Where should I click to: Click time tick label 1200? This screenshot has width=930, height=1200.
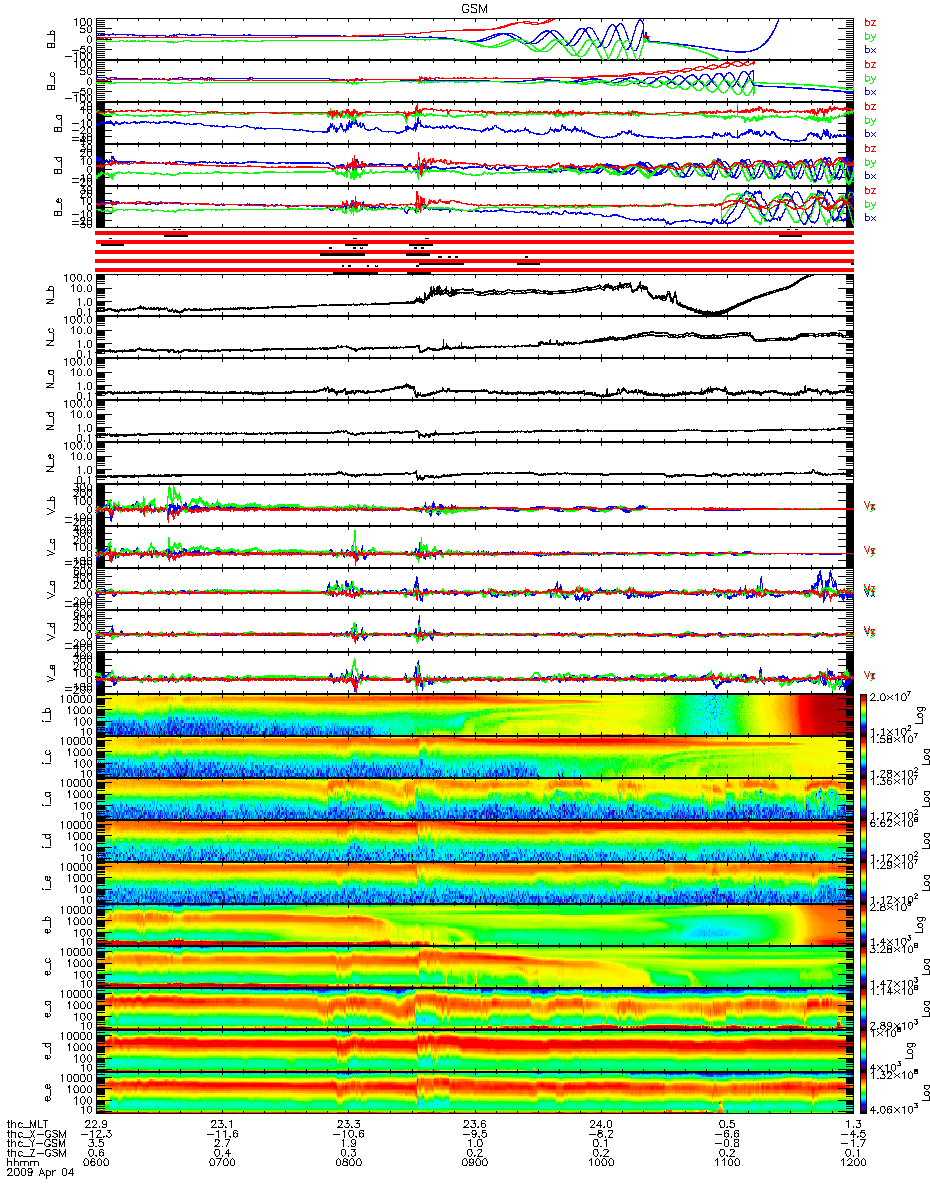(852, 1164)
